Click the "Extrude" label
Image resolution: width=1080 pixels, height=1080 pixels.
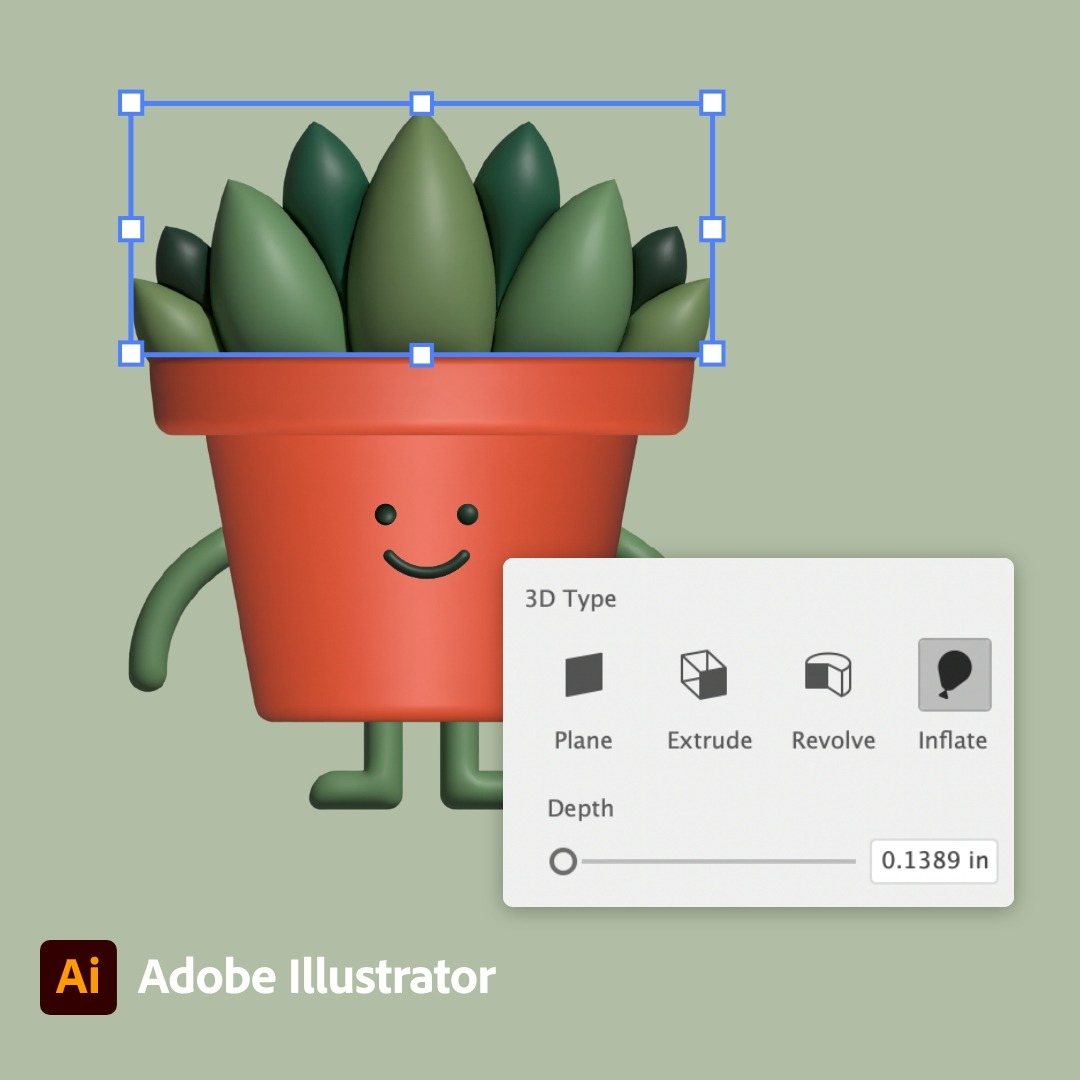pyautogui.click(x=709, y=740)
